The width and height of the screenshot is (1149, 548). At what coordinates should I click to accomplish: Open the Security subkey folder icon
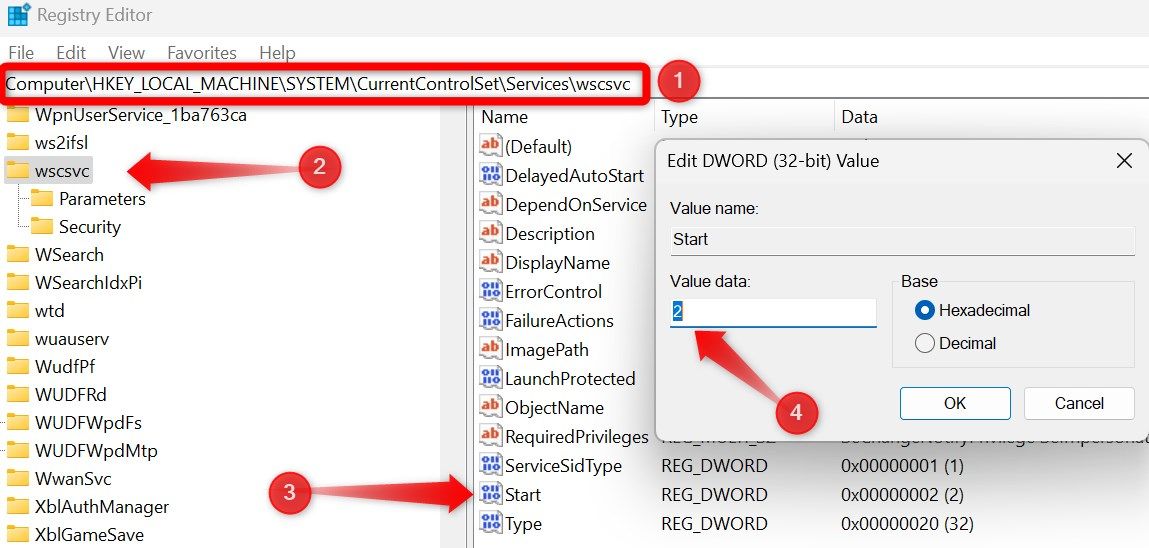[x=42, y=226]
